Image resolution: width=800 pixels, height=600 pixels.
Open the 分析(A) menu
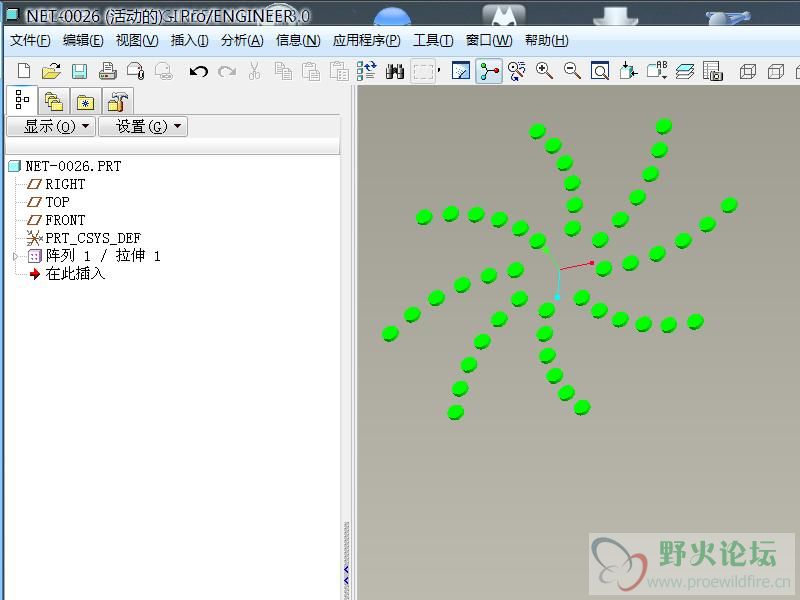[242, 40]
